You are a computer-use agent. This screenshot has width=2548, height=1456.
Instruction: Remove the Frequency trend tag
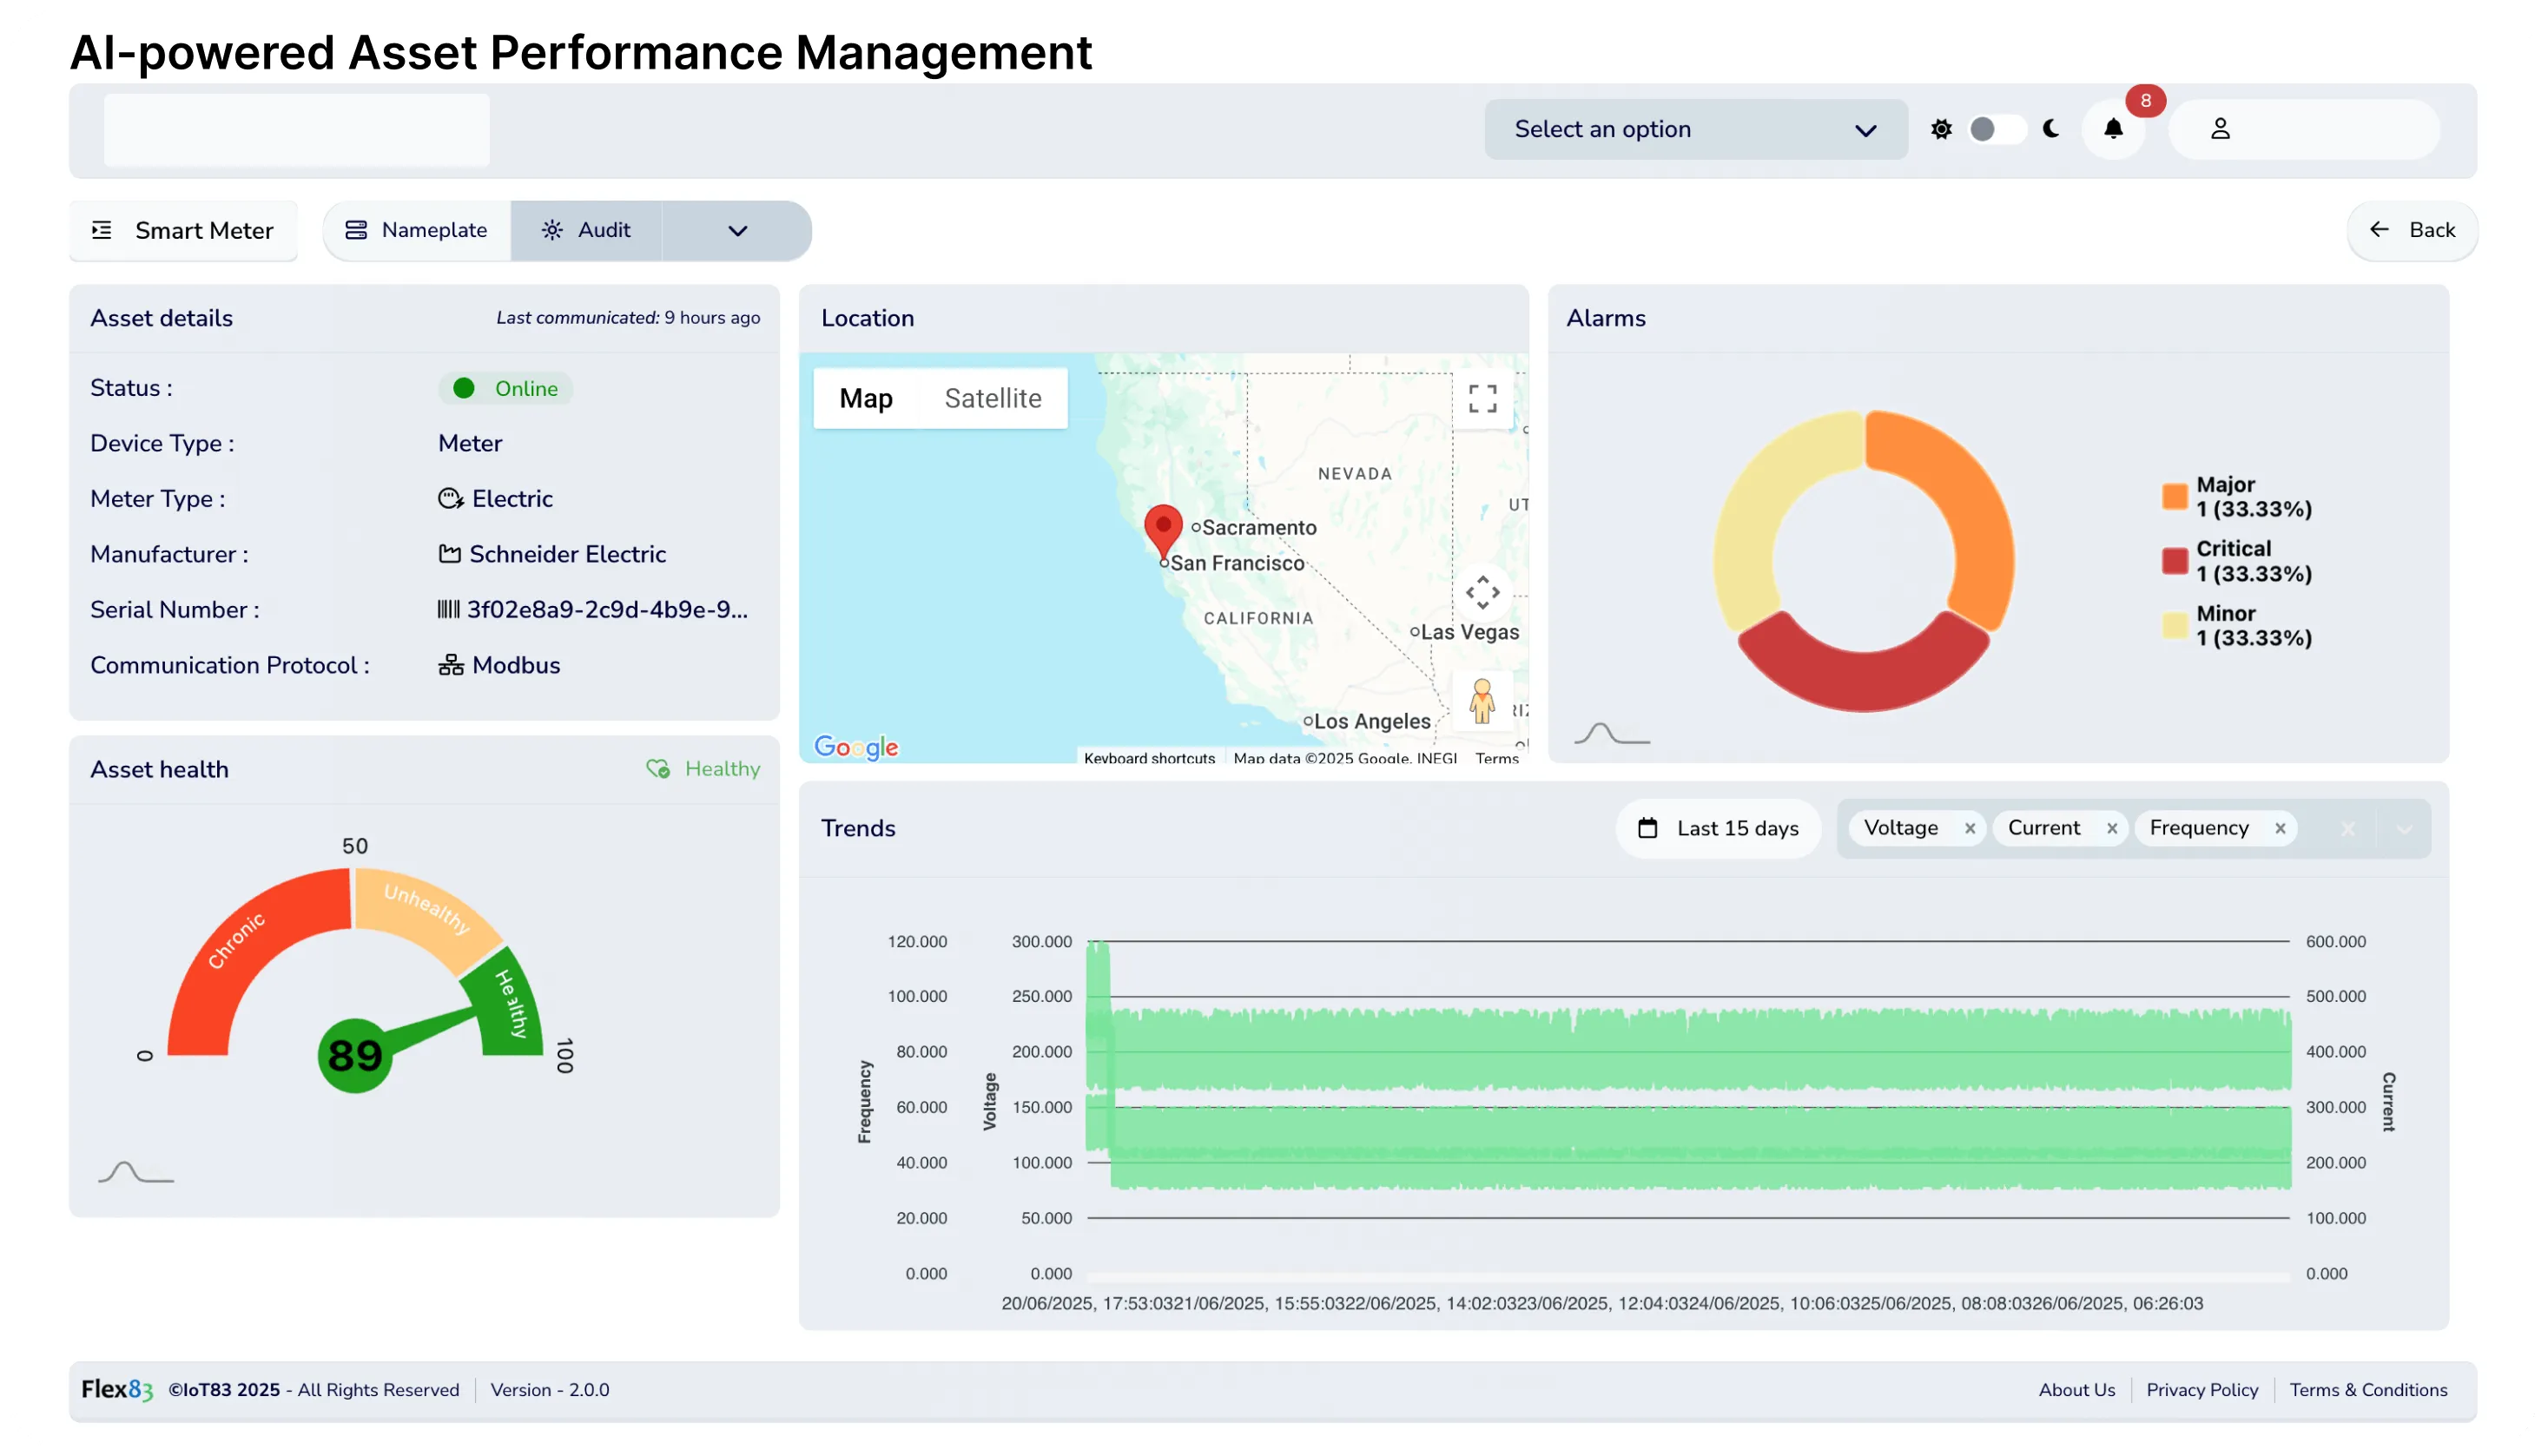point(2280,828)
